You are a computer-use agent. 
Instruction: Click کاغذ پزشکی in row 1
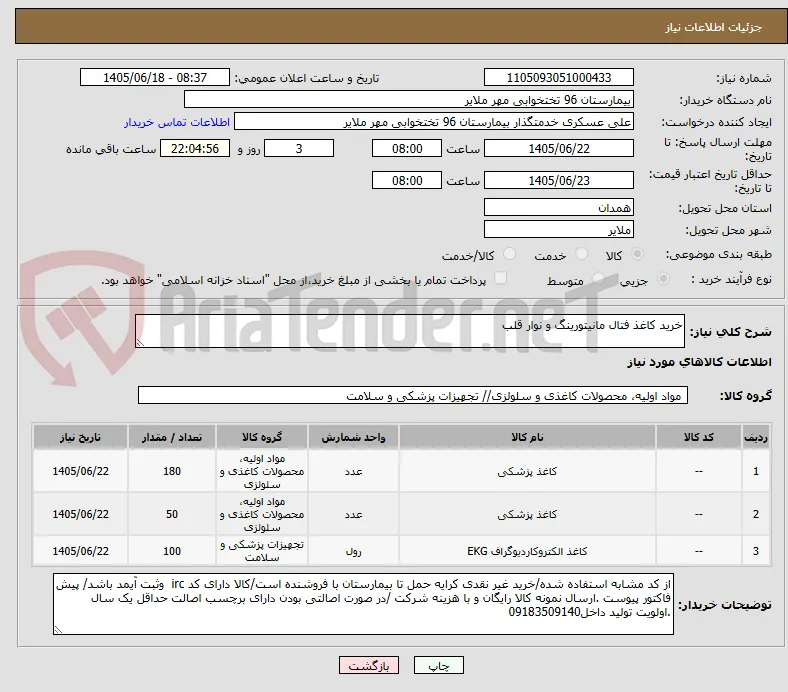(x=527, y=471)
